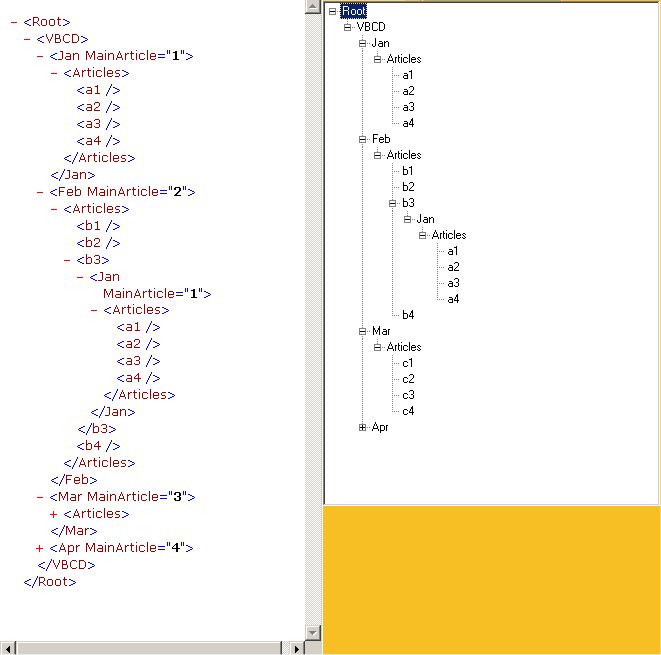Click the </Mar> closing tag

point(74,531)
